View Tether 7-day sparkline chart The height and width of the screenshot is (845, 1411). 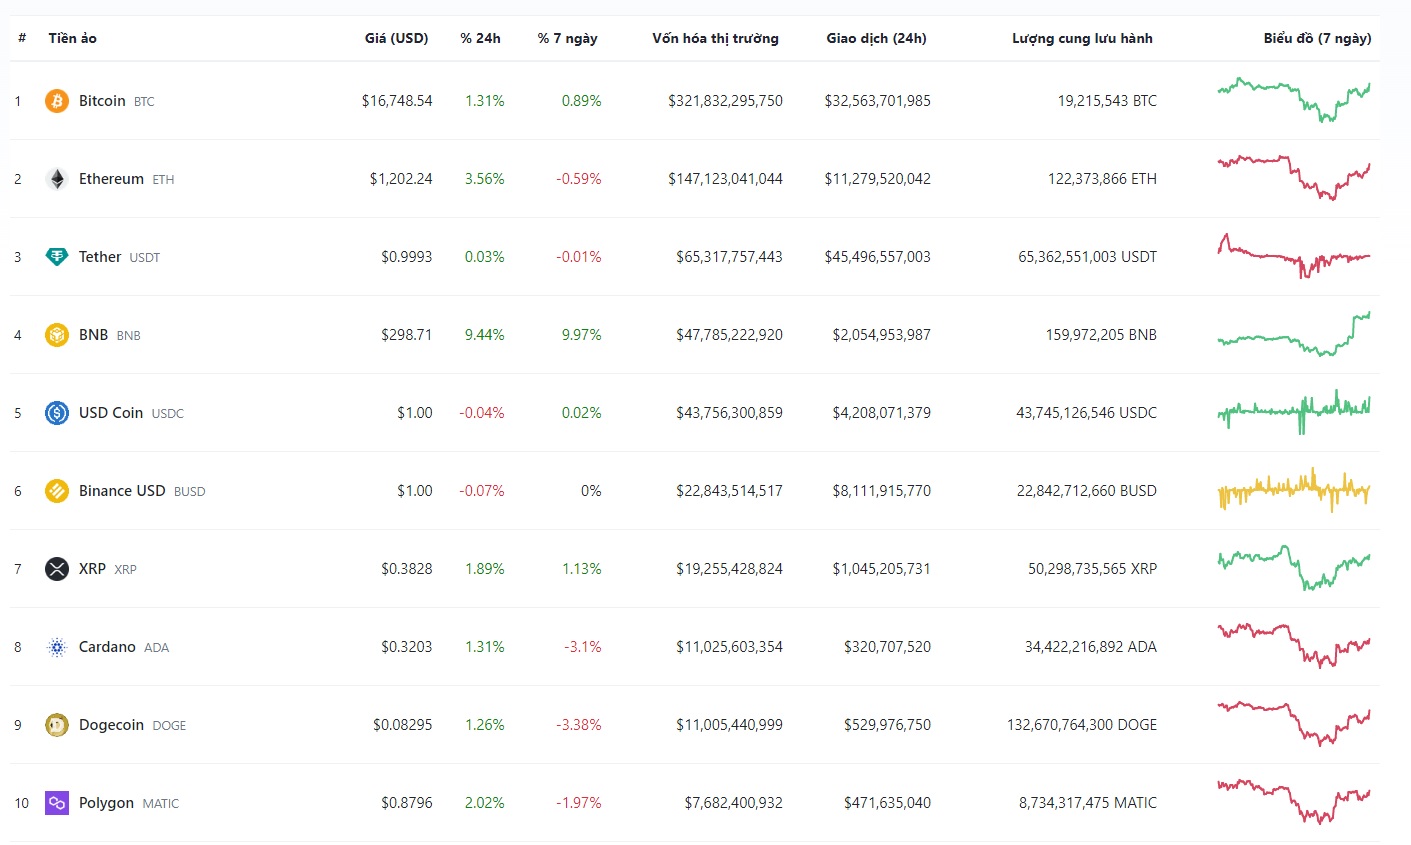click(1294, 256)
